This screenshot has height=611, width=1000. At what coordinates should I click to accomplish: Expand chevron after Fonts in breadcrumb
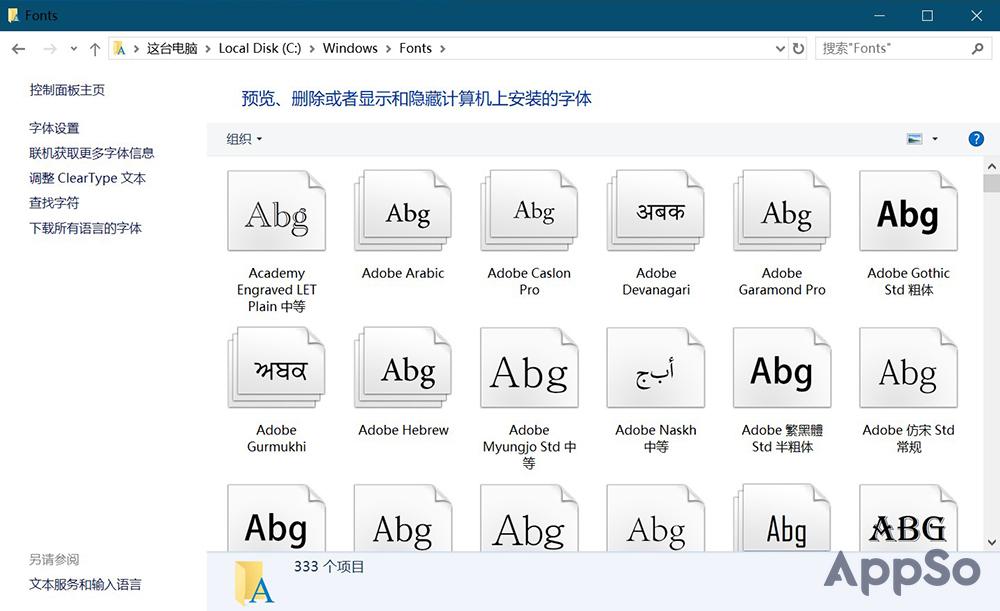click(443, 48)
